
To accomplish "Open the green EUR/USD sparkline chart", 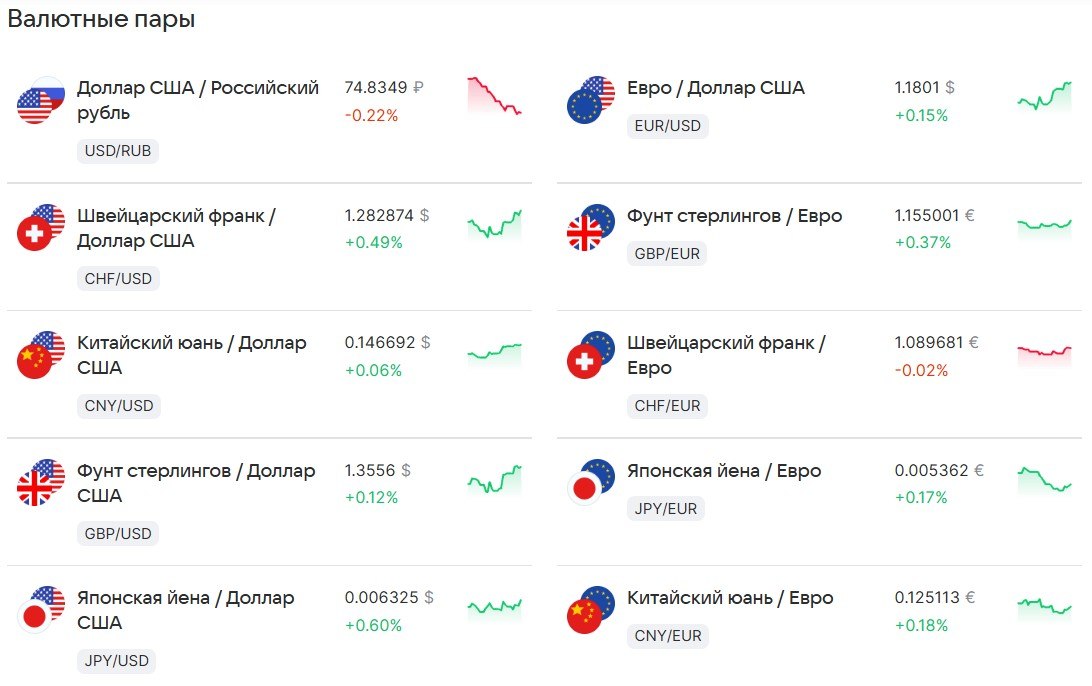I will point(1044,98).
